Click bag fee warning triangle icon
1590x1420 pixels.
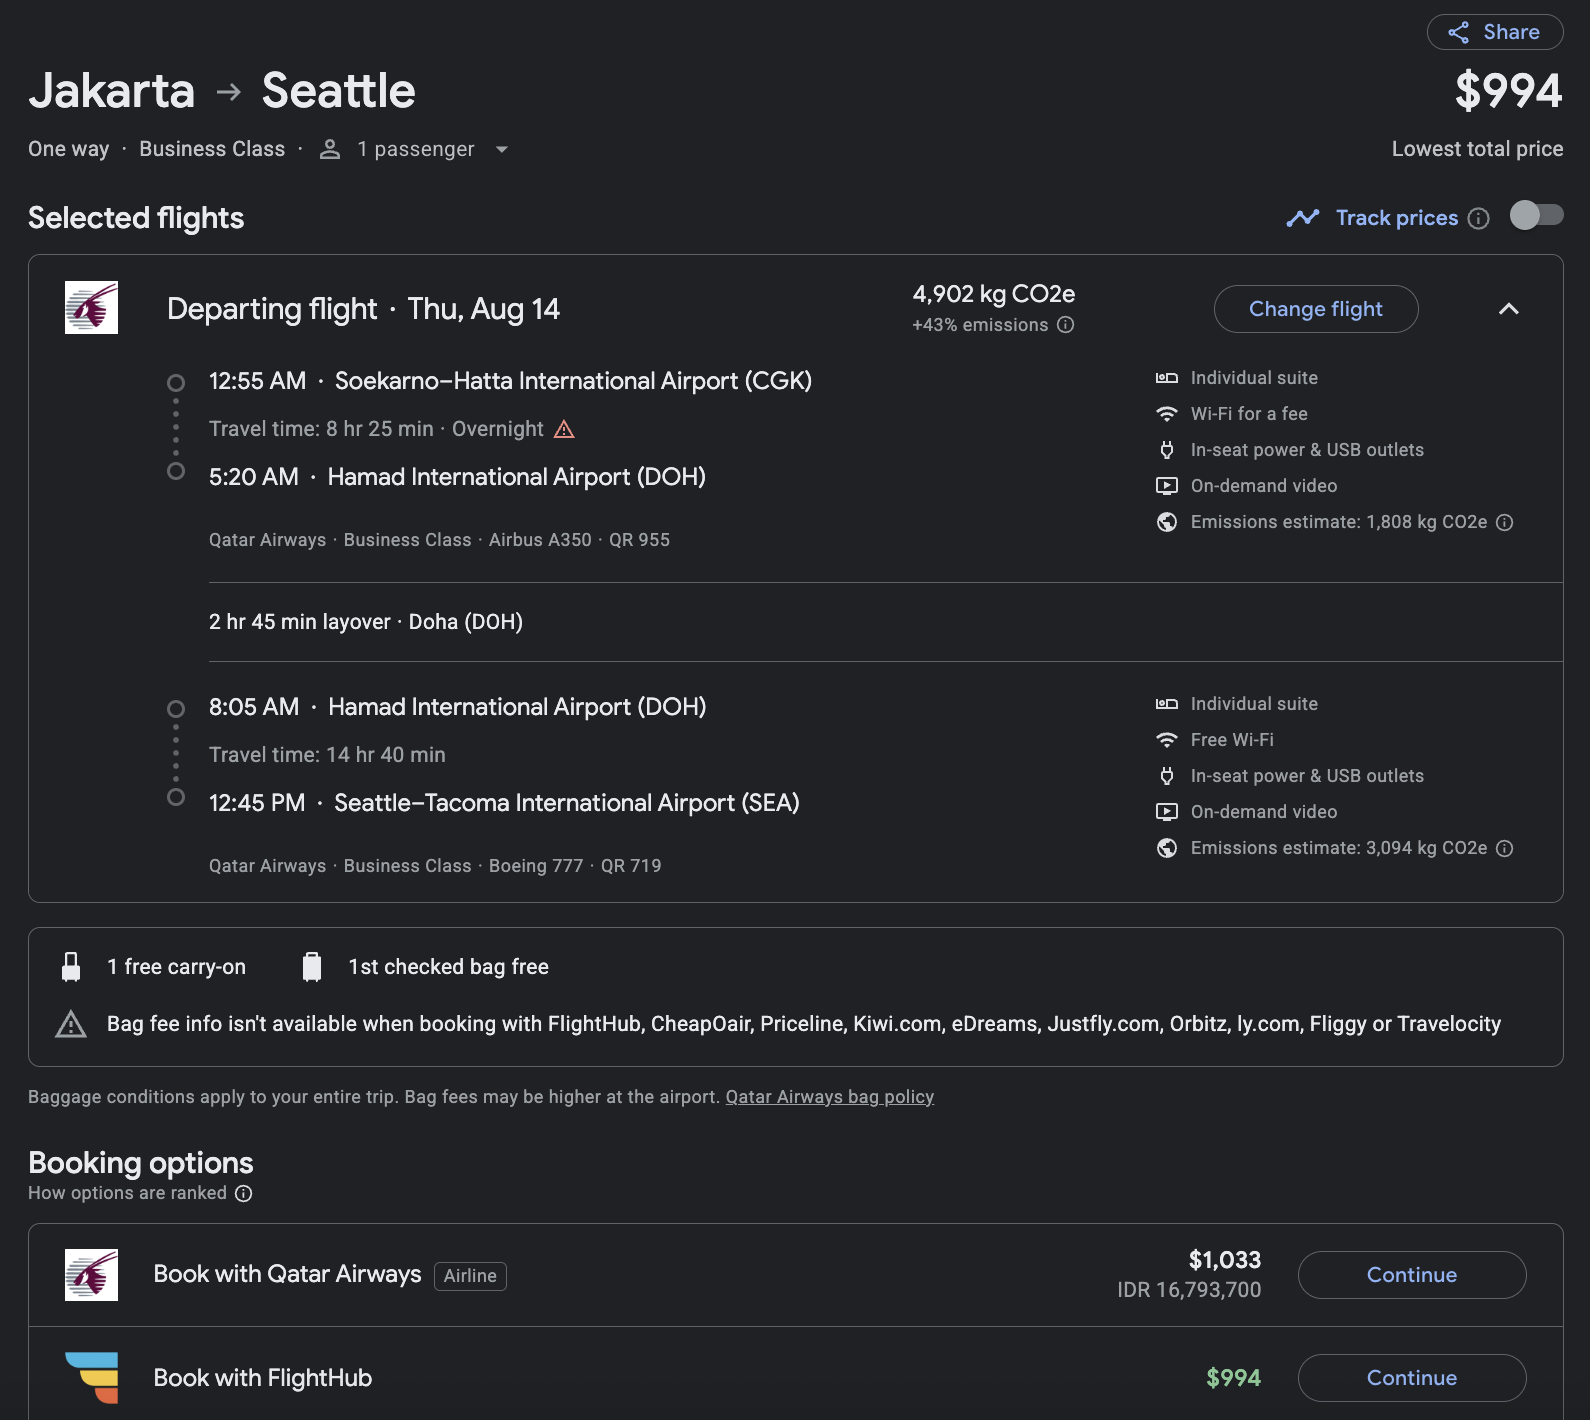71,1024
